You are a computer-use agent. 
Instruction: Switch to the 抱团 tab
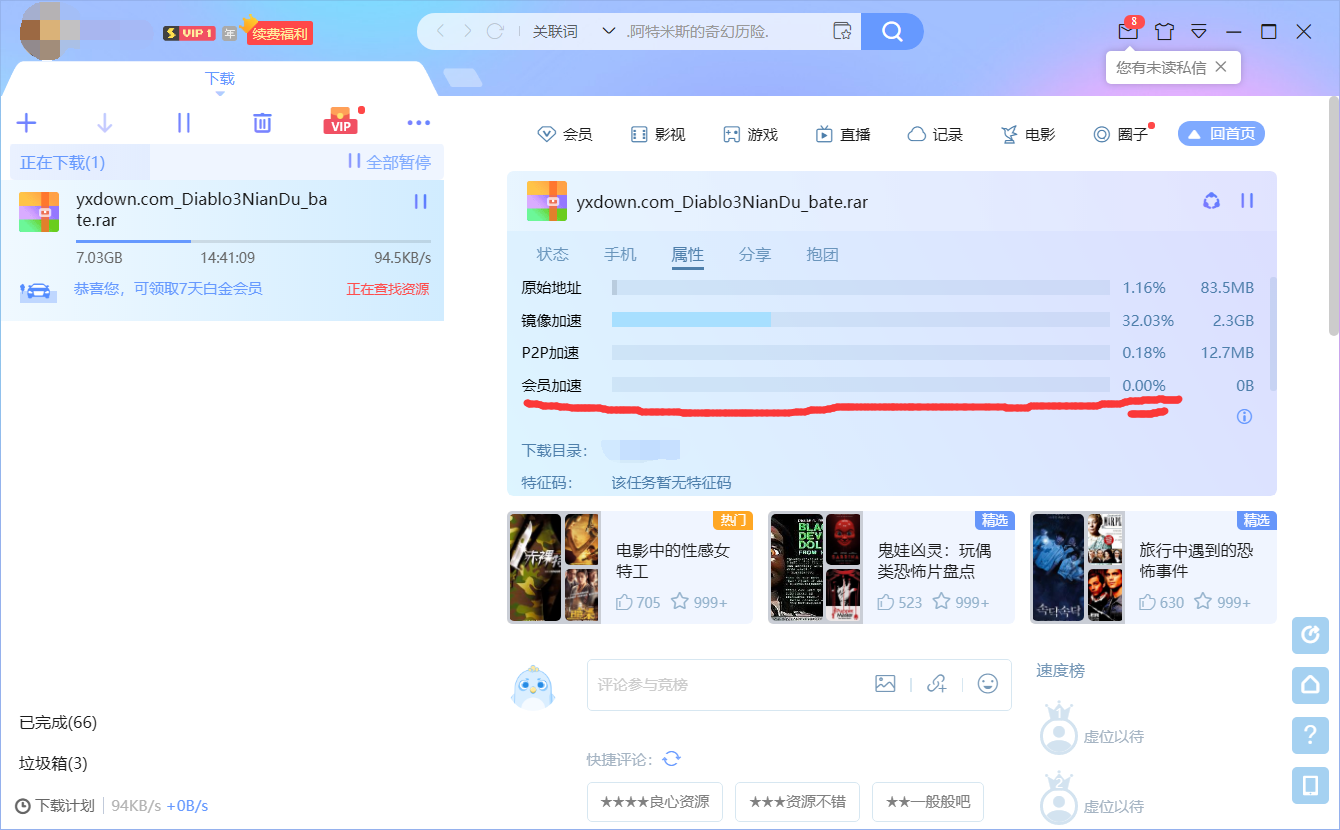coord(822,254)
